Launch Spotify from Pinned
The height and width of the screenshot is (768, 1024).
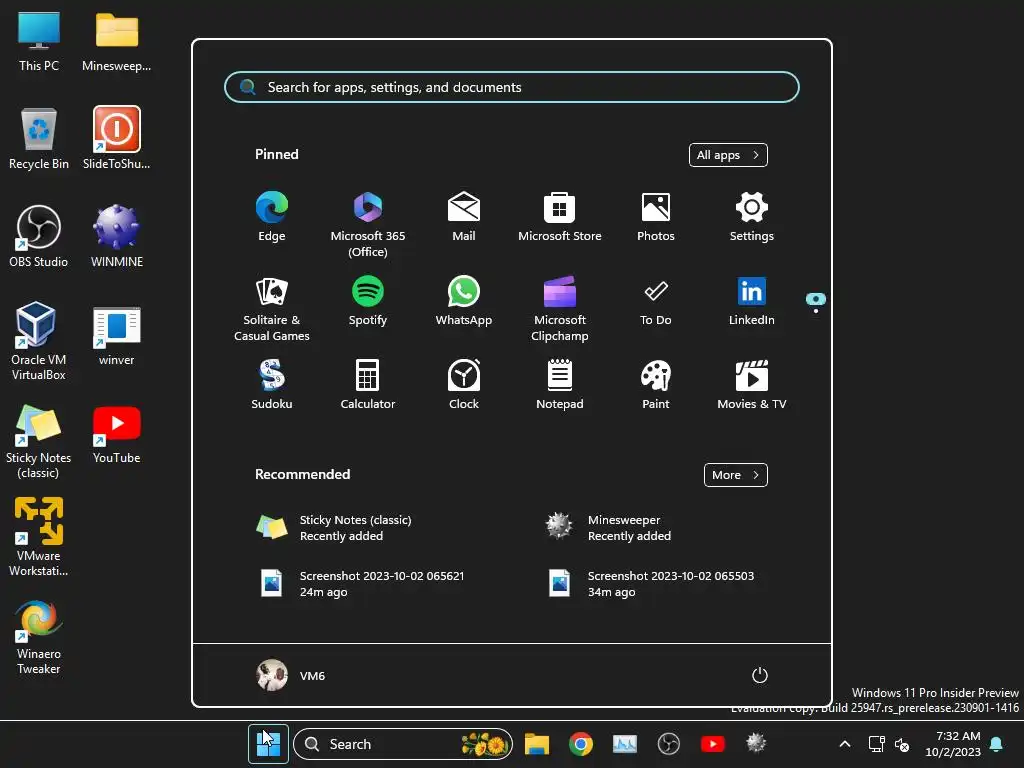[x=368, y=301]
